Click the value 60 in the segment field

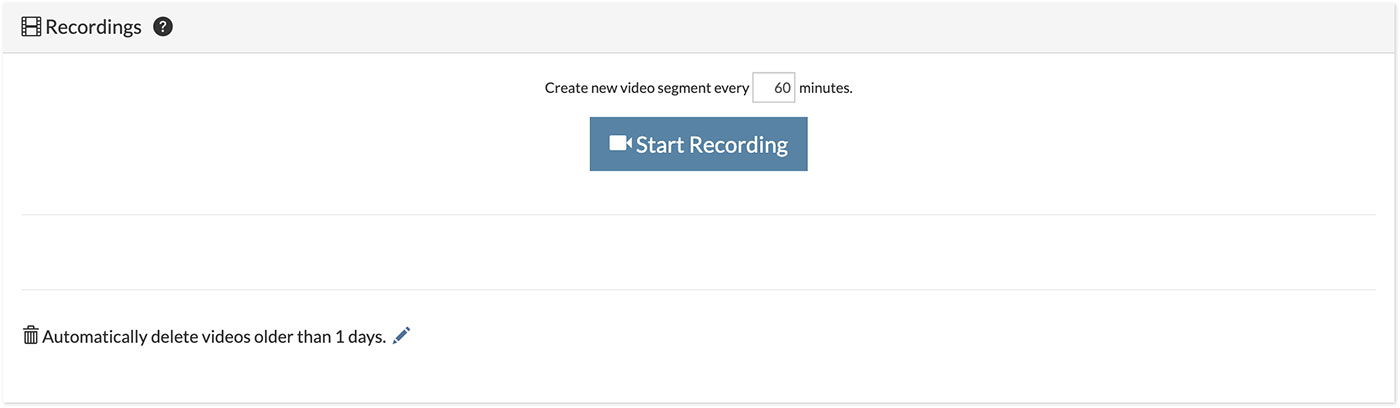(x=782, y=88)
